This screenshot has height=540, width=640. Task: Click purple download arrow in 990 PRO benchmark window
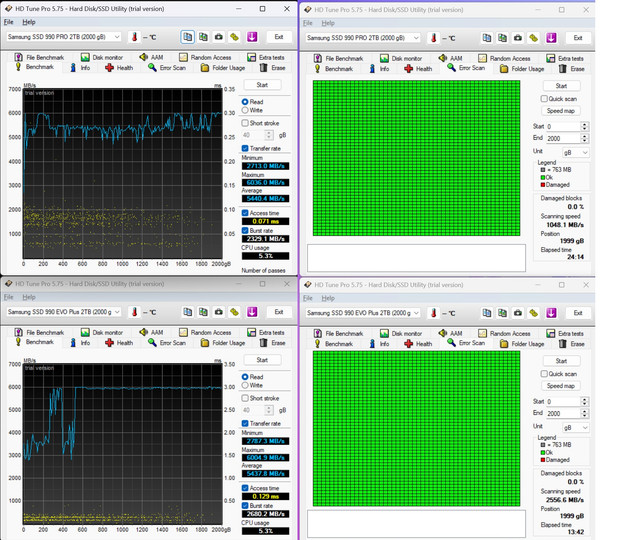tap(252, 37)
